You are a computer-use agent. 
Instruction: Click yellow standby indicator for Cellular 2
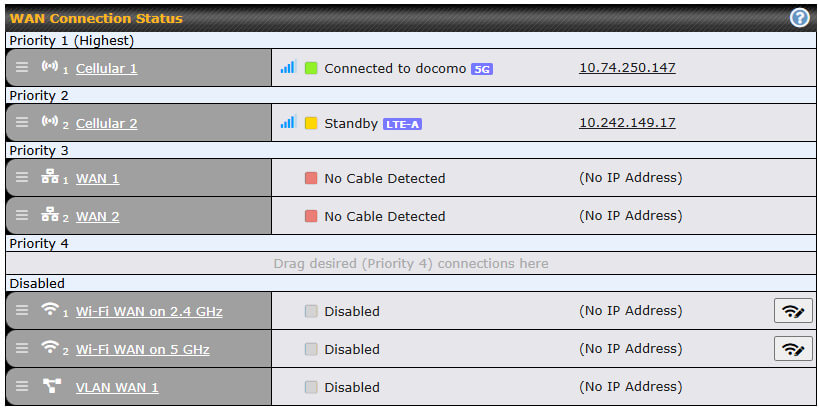click(311, 123)
